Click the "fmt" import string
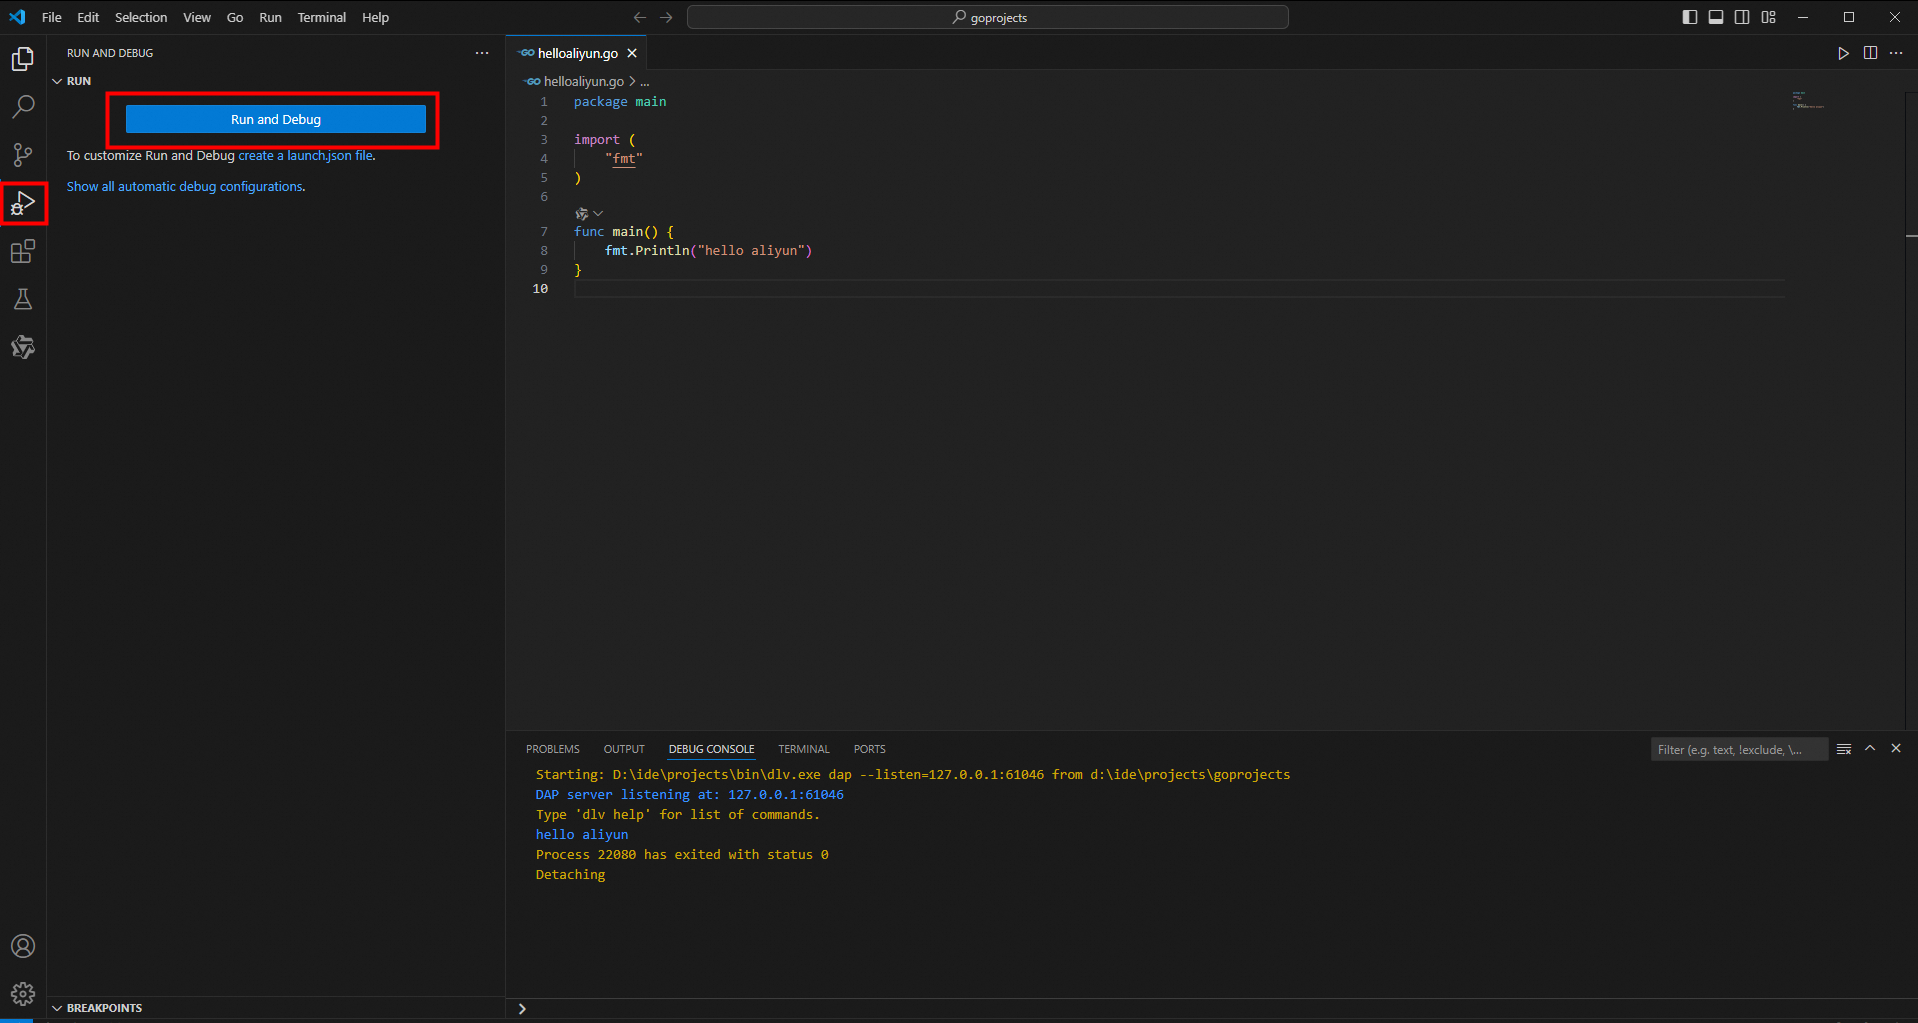 (x=624, y=159)
